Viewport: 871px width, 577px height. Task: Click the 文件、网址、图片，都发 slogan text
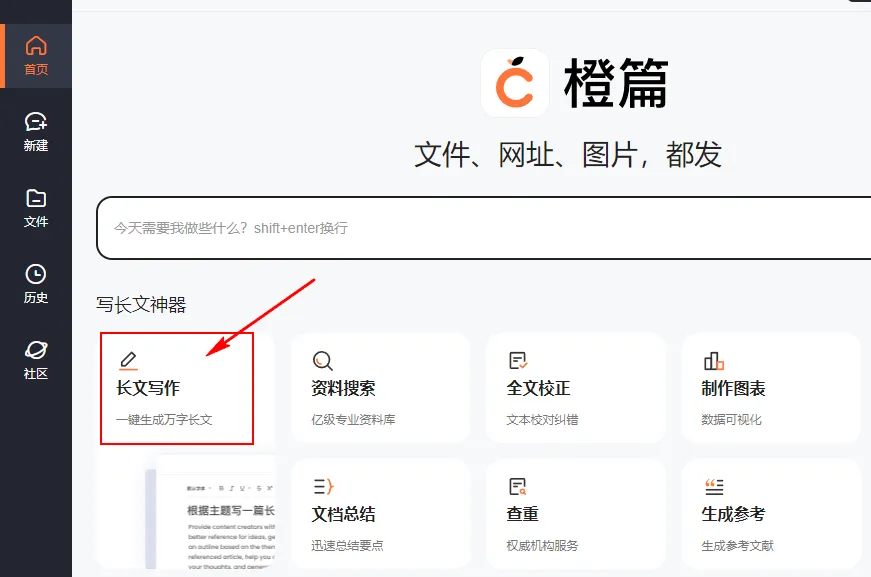(568, 154)
